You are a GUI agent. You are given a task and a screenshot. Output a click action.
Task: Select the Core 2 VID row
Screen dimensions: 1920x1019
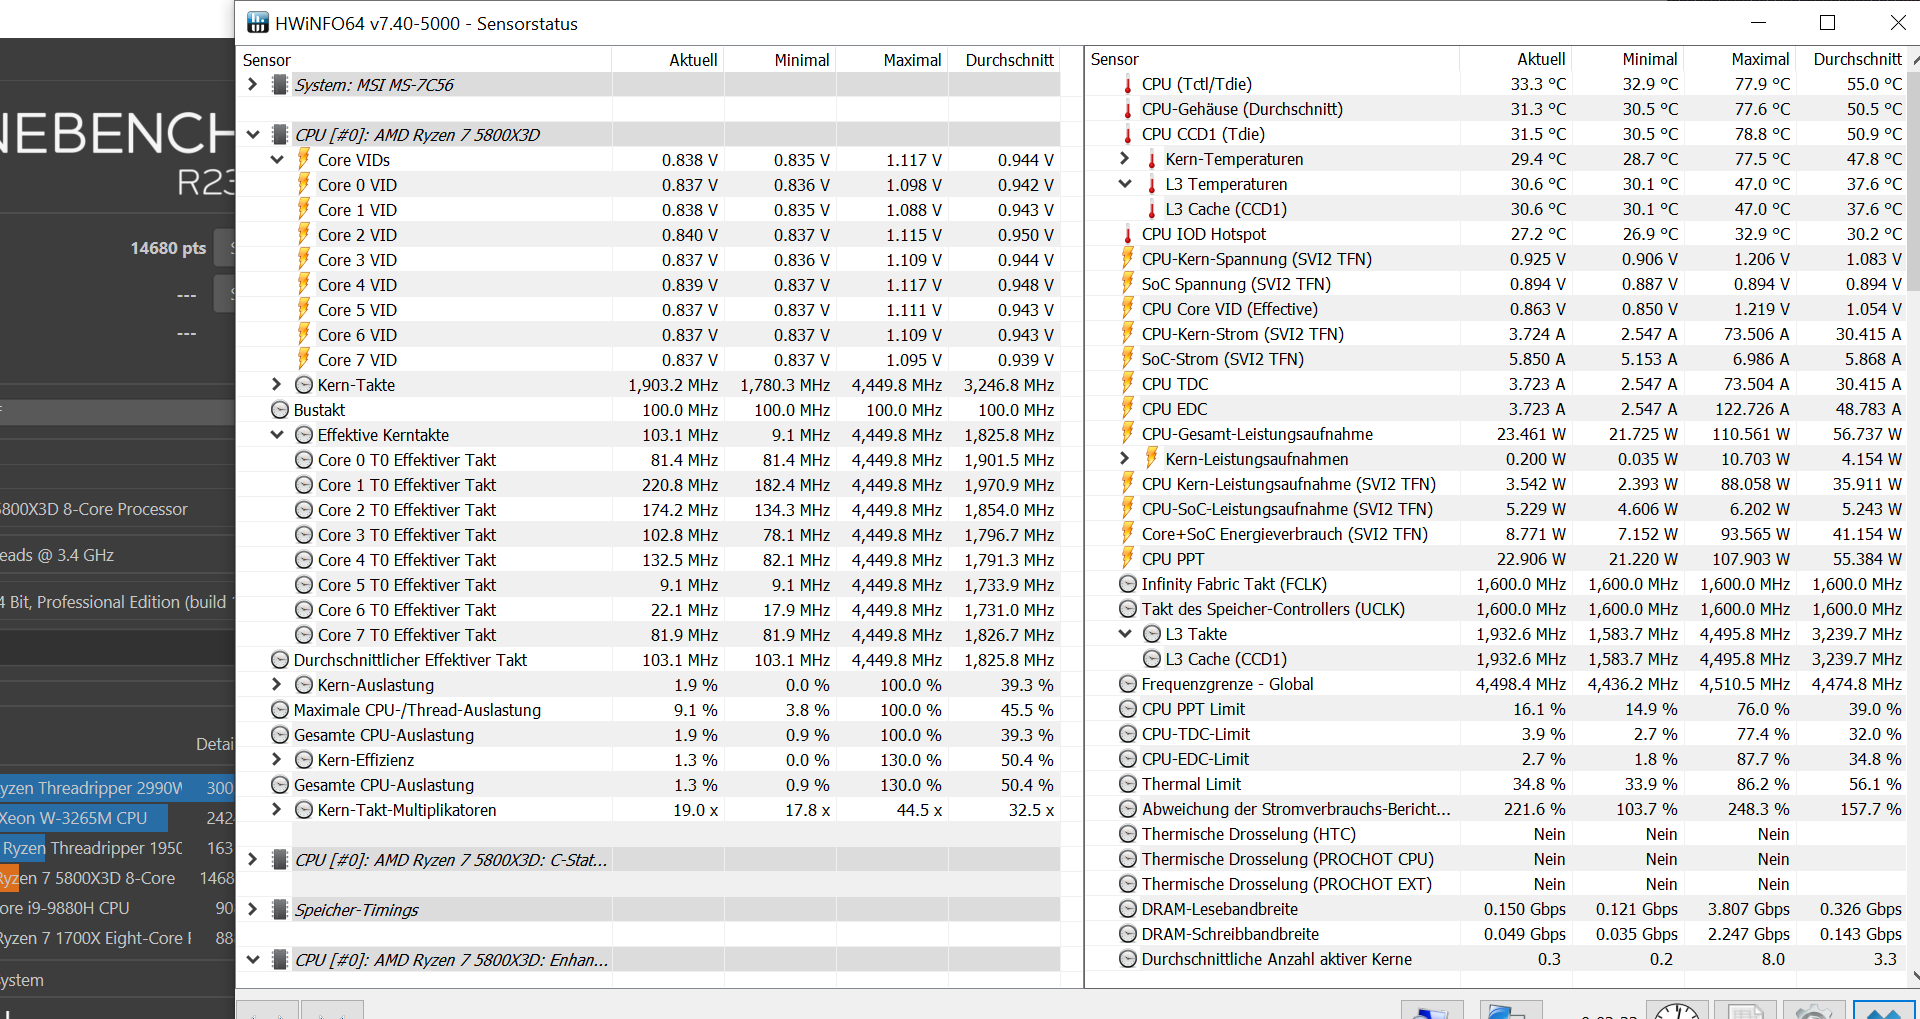coord(649,235)
